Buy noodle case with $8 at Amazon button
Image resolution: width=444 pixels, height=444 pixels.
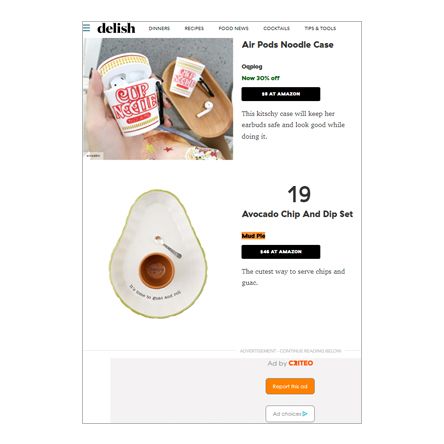pyautogui.click(x=281, y=94)
